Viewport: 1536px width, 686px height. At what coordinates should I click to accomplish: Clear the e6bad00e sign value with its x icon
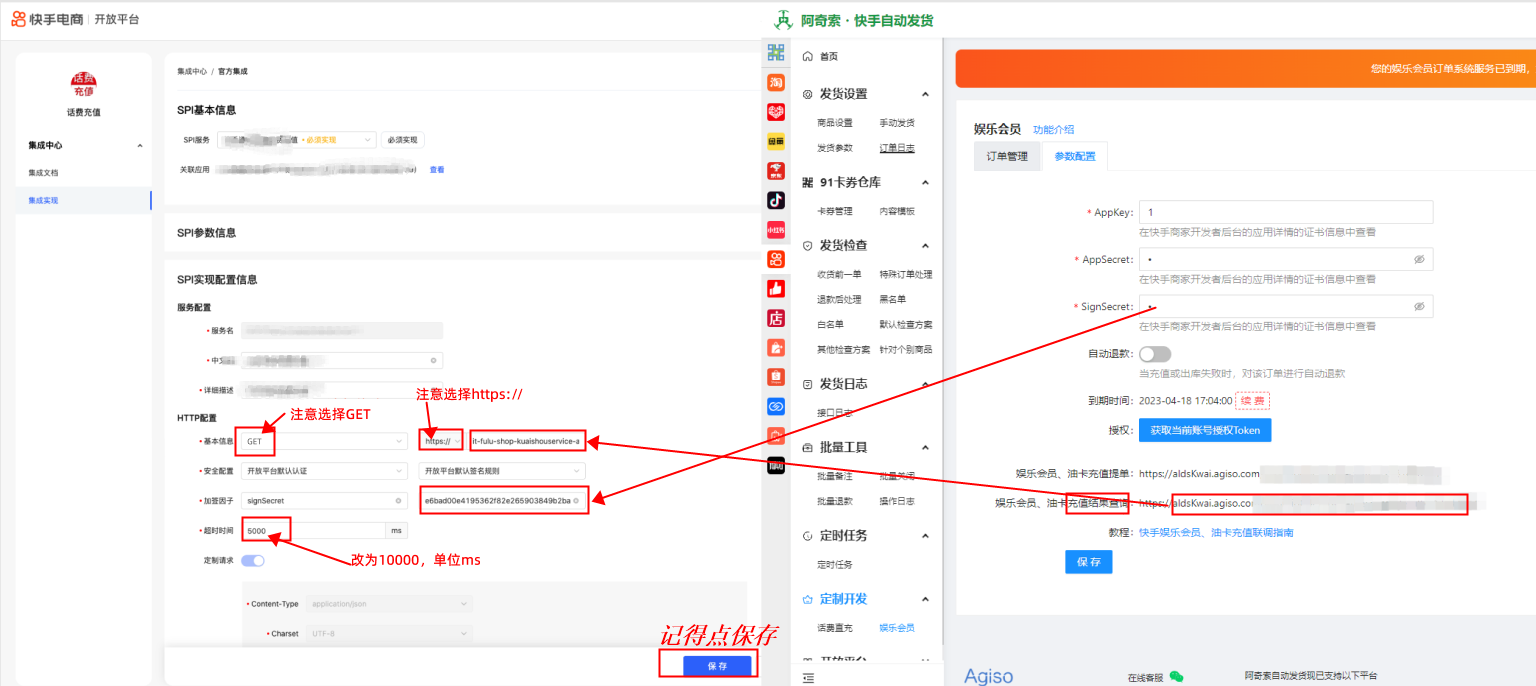[576, 499]
